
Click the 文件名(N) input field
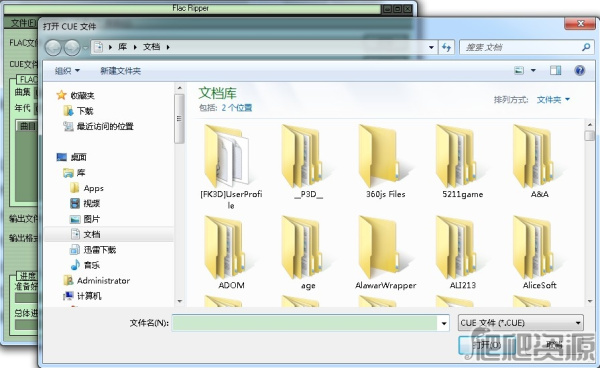(x=305, y=323)
